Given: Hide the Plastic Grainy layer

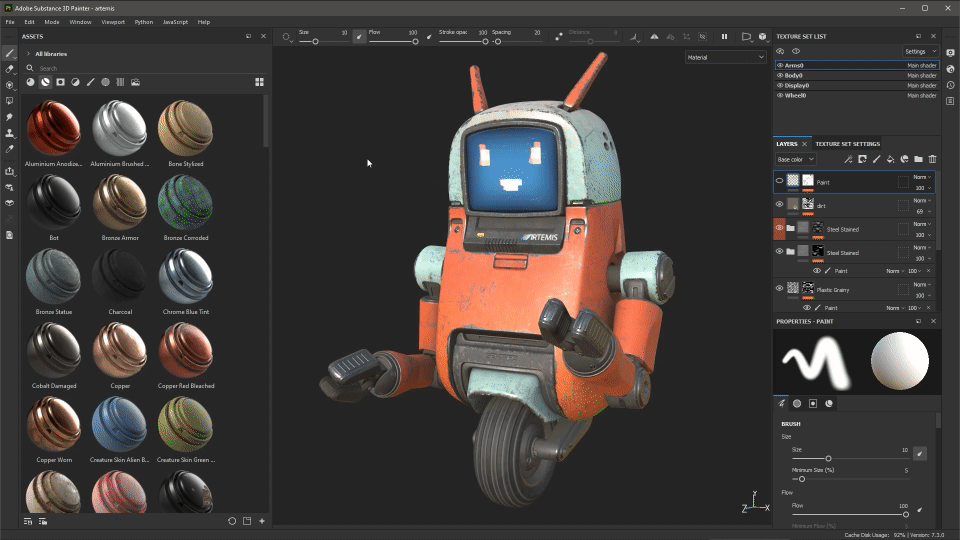Looking at the screenshot, I should click(x=780, y=289).
